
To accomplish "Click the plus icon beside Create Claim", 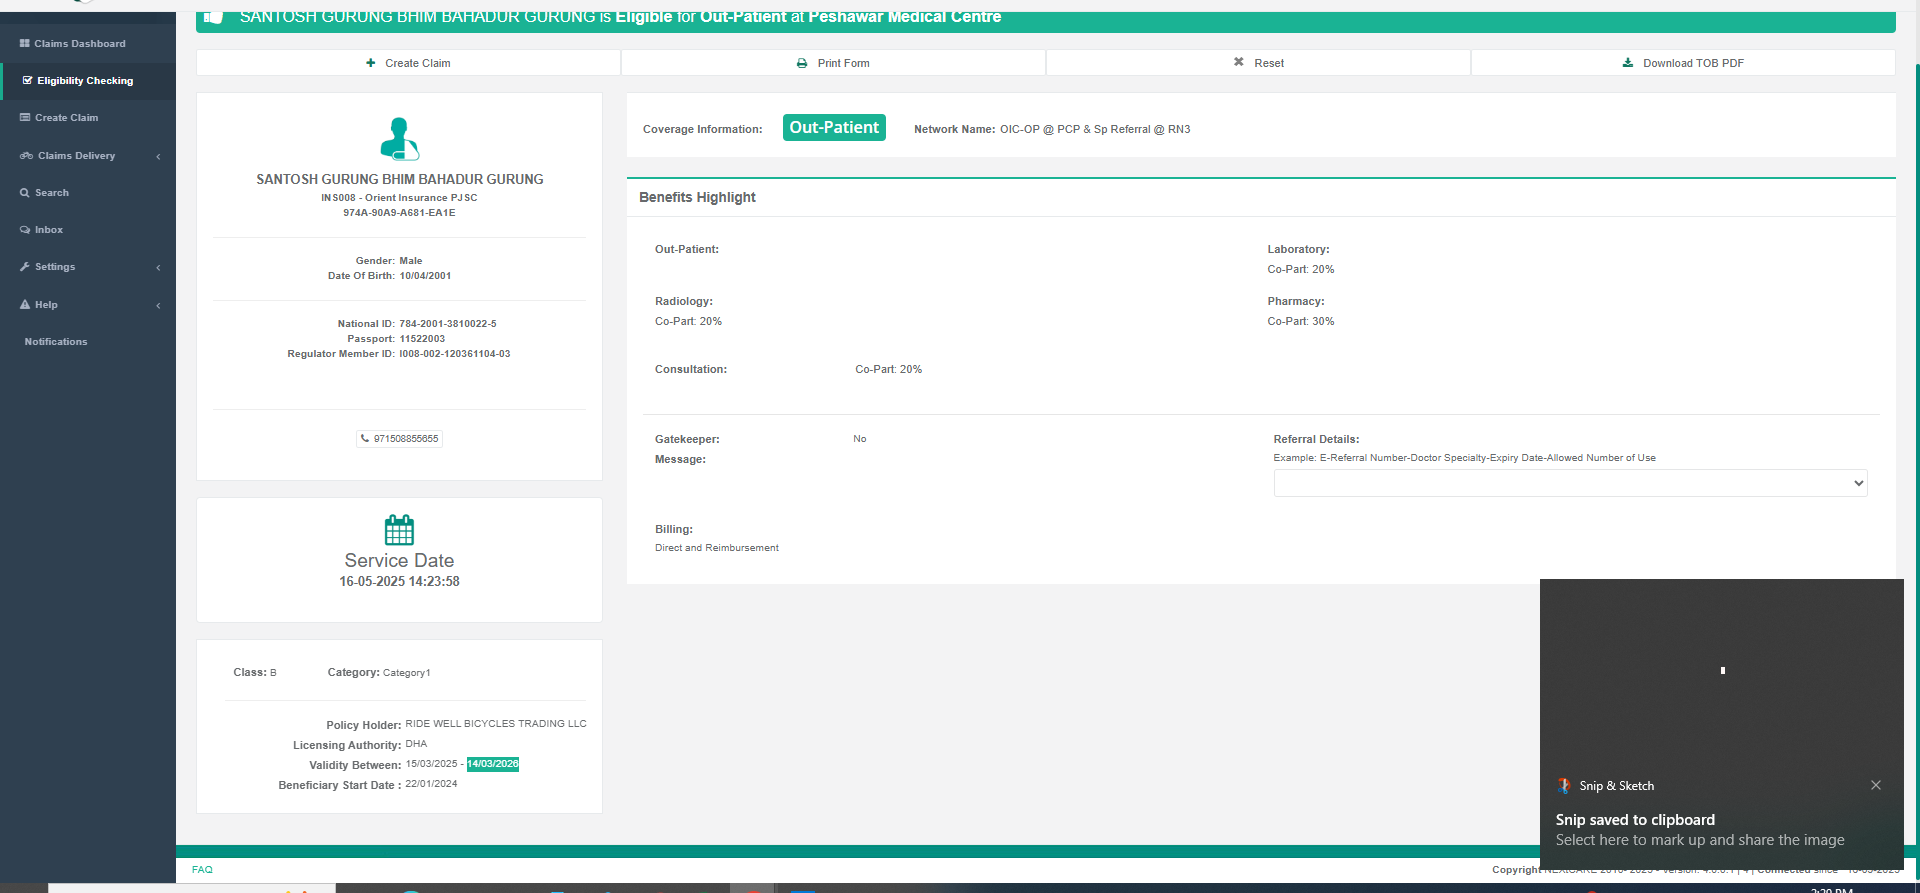I will 371,63.
